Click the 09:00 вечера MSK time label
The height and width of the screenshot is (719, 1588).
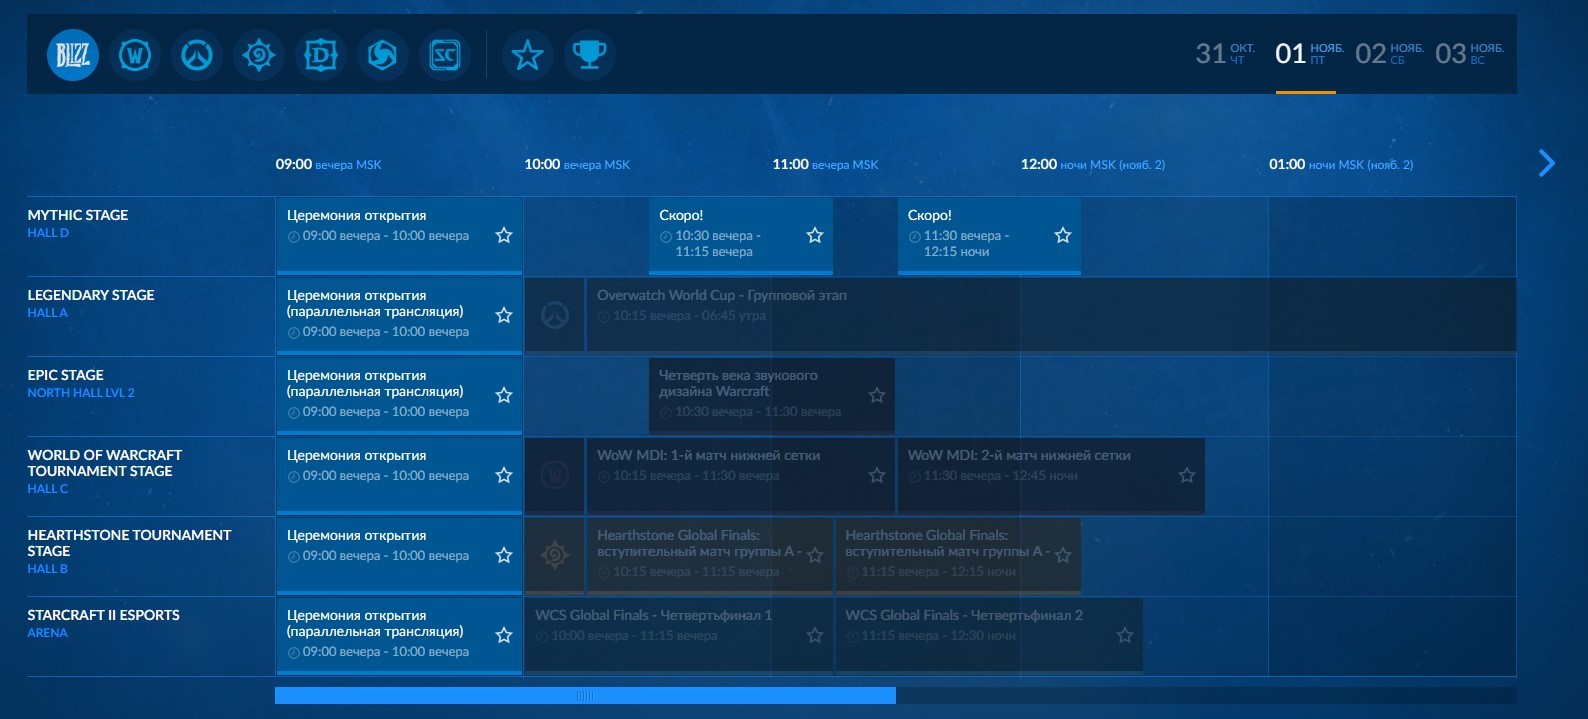click(329, 164)
